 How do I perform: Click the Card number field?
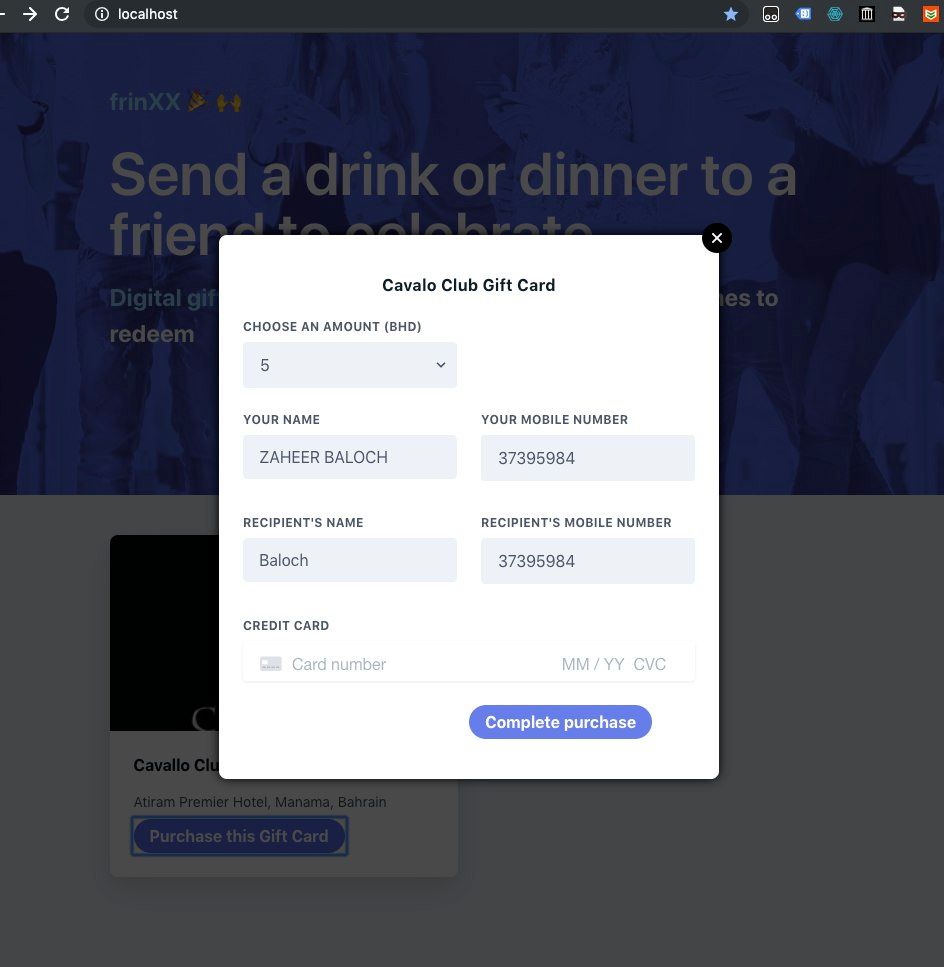[x=339, y=664]
